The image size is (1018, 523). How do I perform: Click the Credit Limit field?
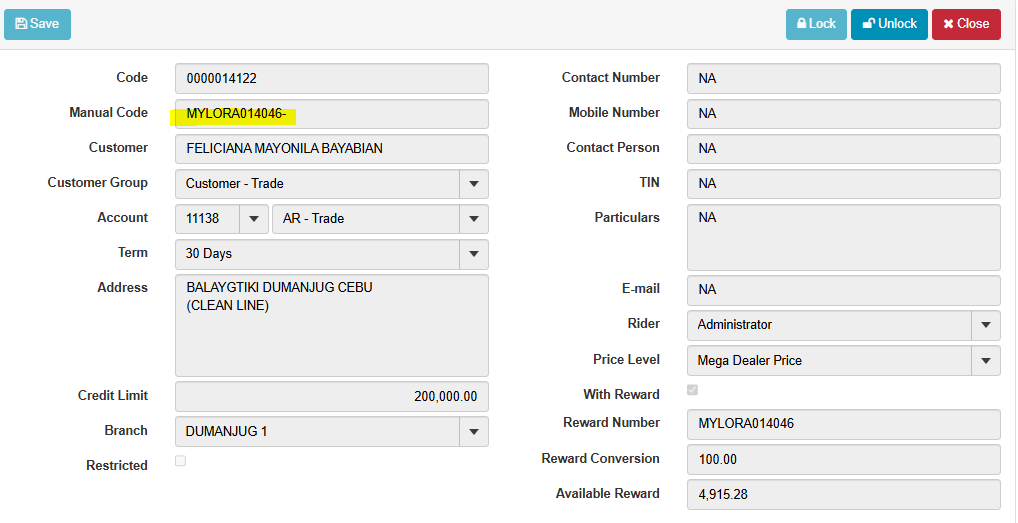click(331, 397)
